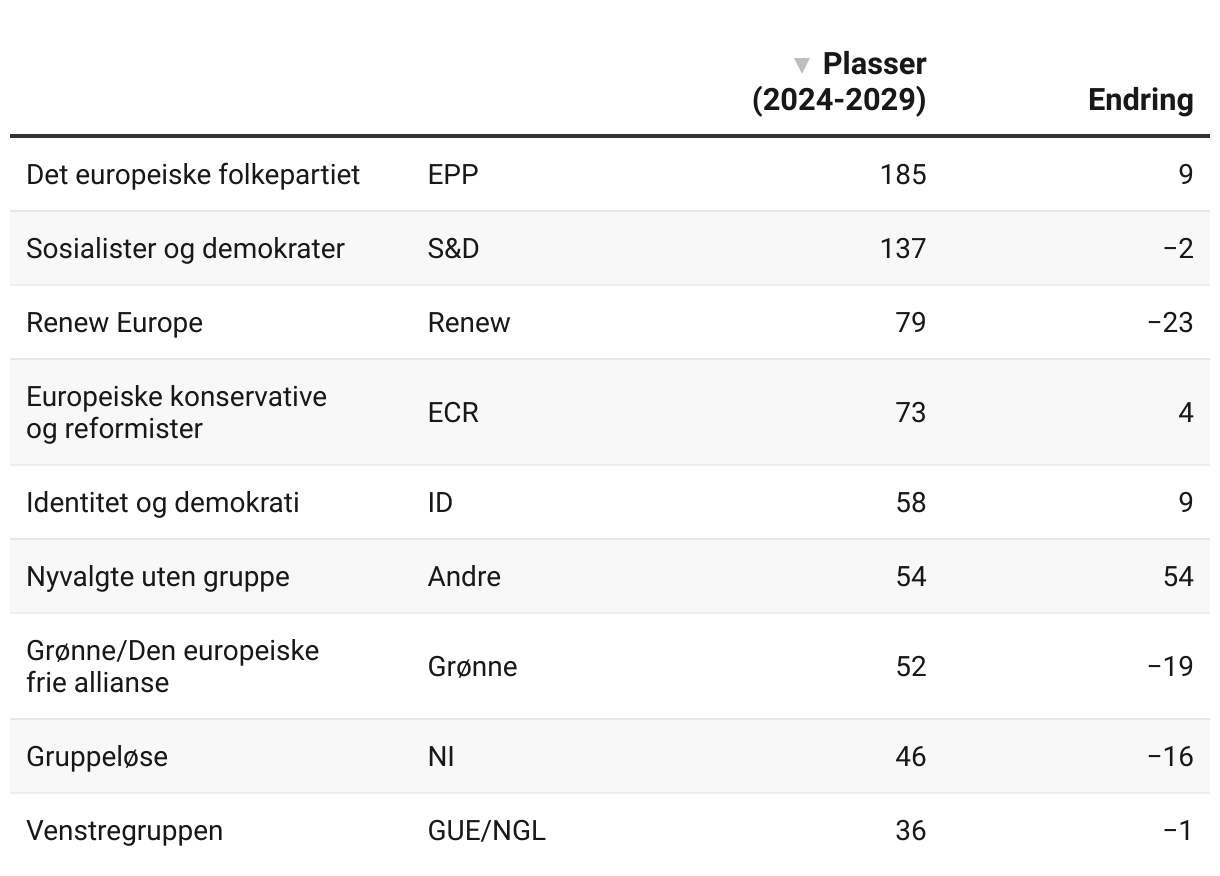This screenshot has width=1220, height=876.
Task: Select Renew Europe party name
Action: click(114, 323)
